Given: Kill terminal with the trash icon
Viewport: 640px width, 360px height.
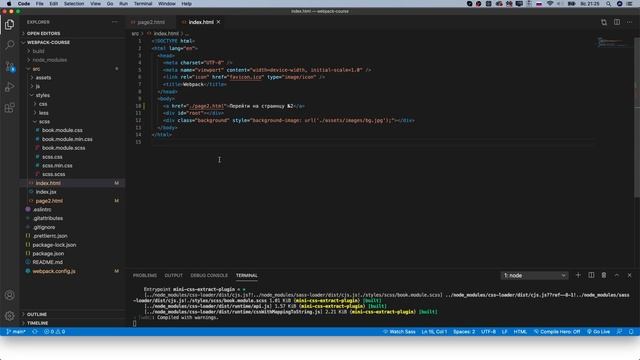Looking at the screenshot, I should pyautogui.click(x=604, y=276).
